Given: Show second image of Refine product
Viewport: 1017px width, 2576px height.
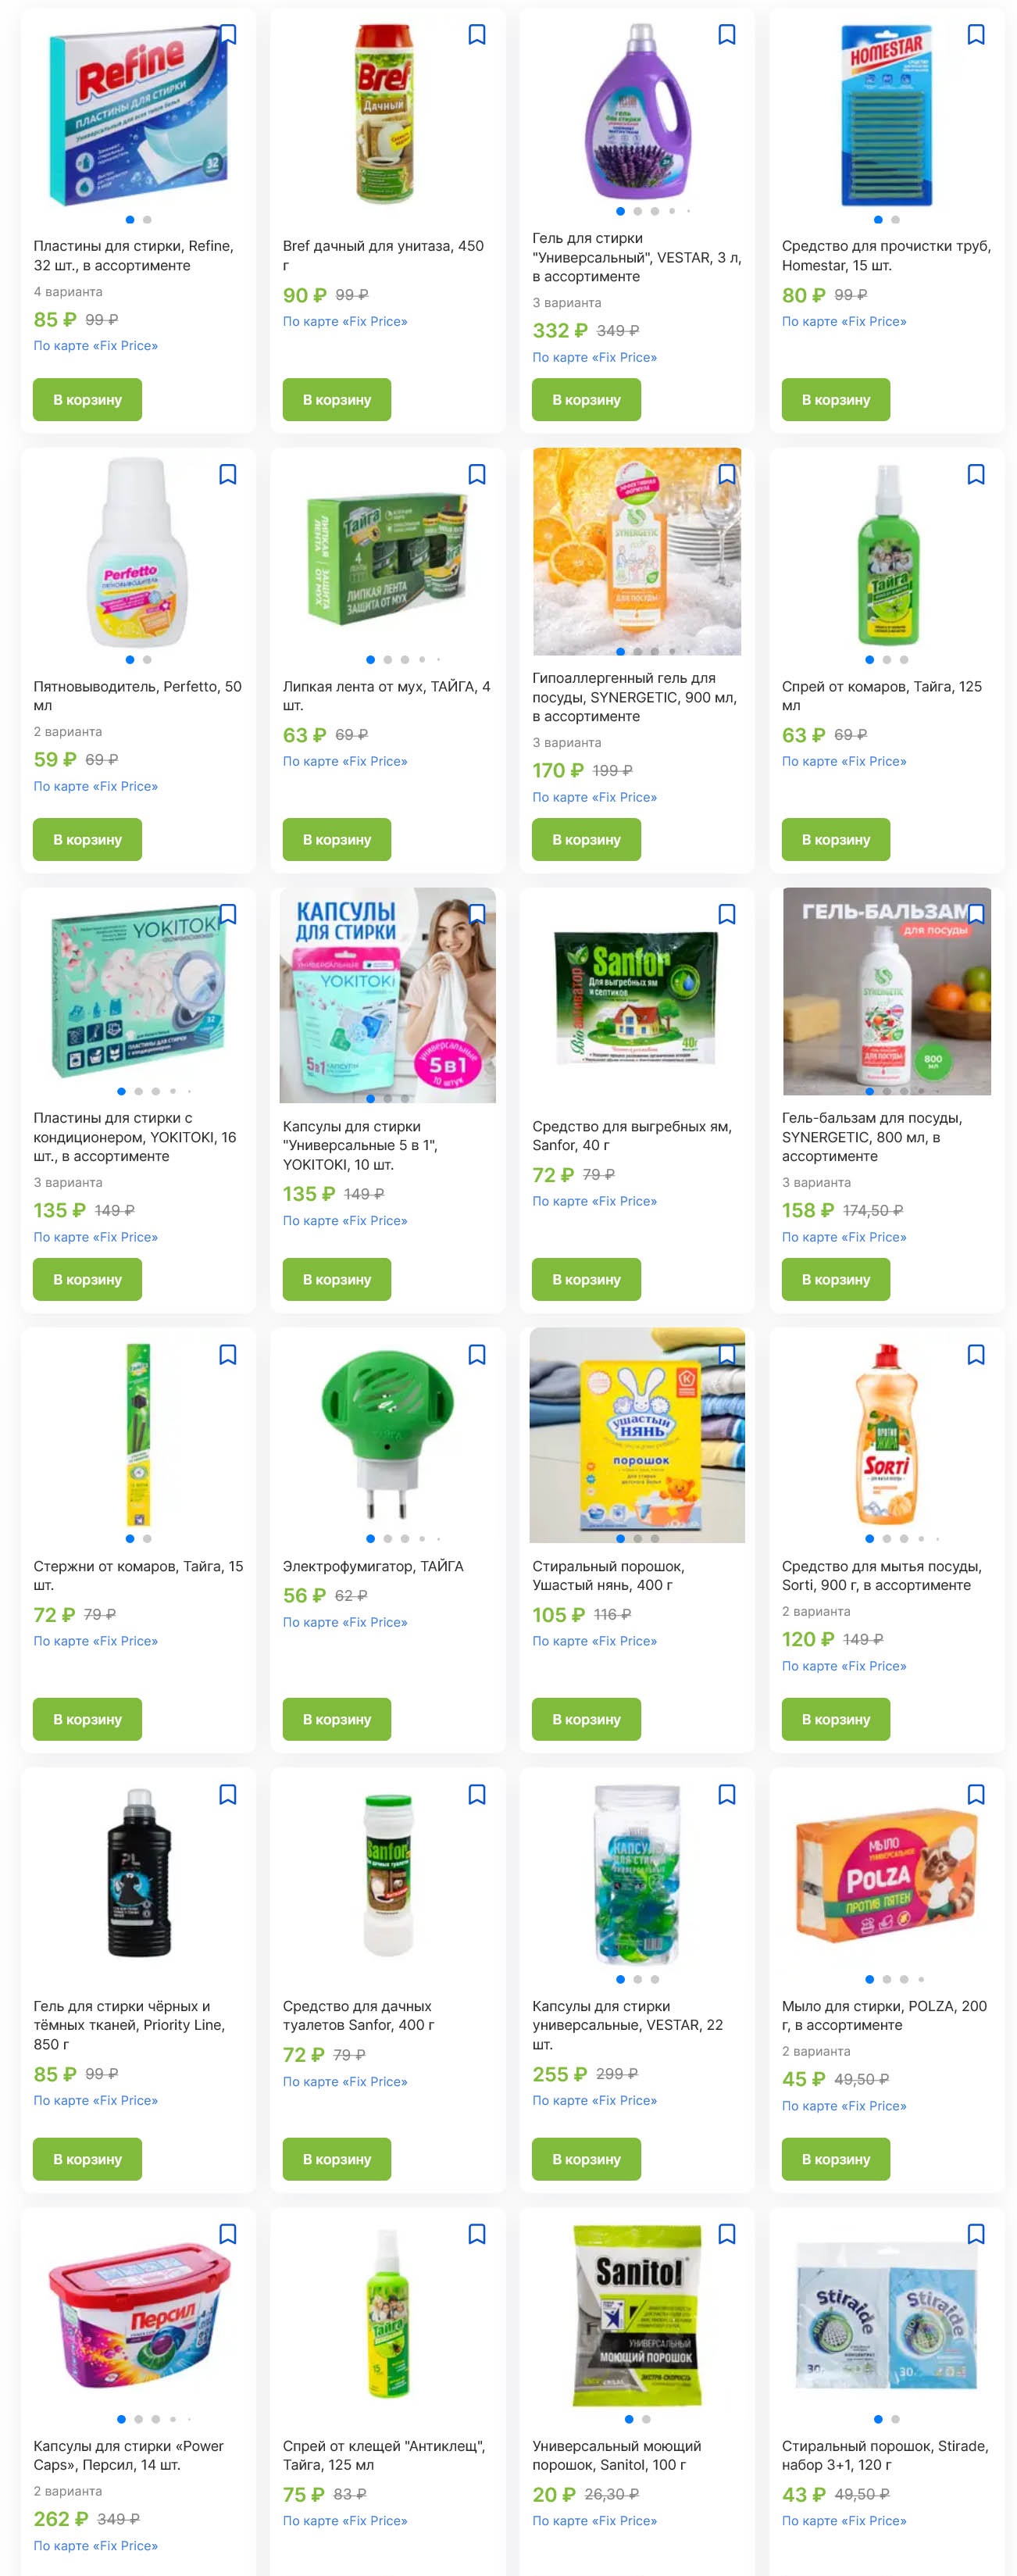Looking at the screenshot, I should coord(147,219).
